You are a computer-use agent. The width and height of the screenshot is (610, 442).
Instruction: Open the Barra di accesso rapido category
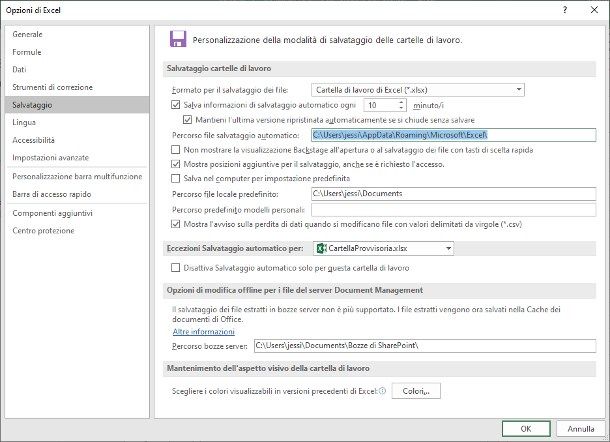[77, 194]
